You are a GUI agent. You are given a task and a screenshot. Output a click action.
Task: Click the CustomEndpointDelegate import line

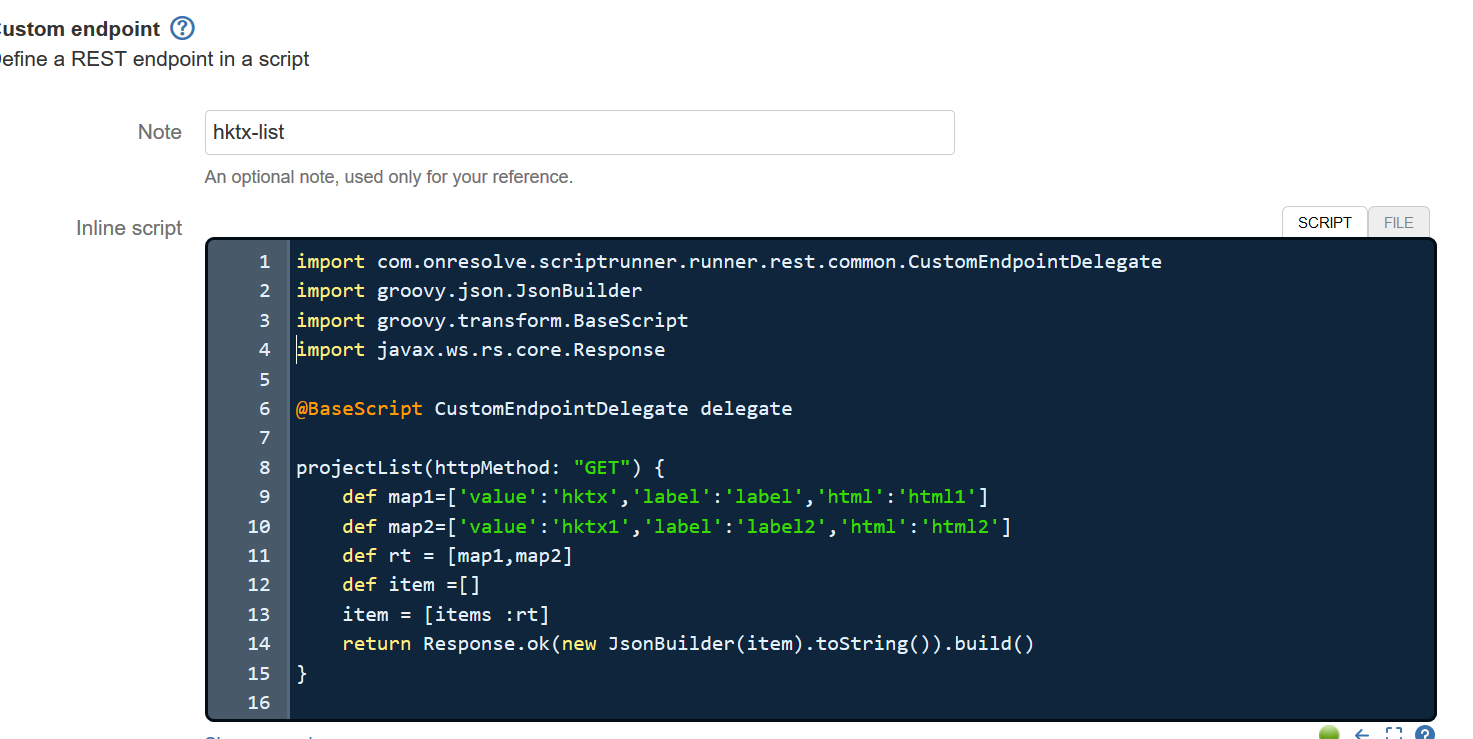coord(729,262)
